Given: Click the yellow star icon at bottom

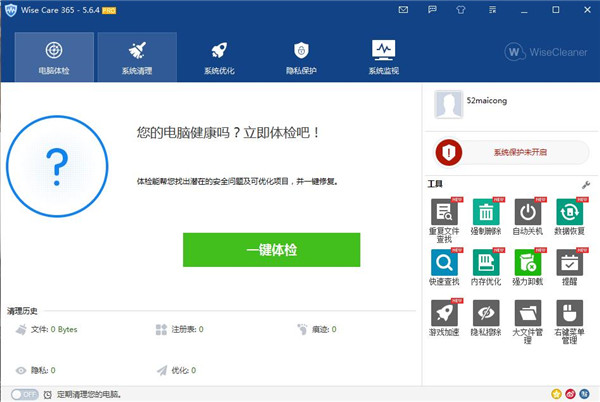Looking at the screenshot, I should coord(556,394).
